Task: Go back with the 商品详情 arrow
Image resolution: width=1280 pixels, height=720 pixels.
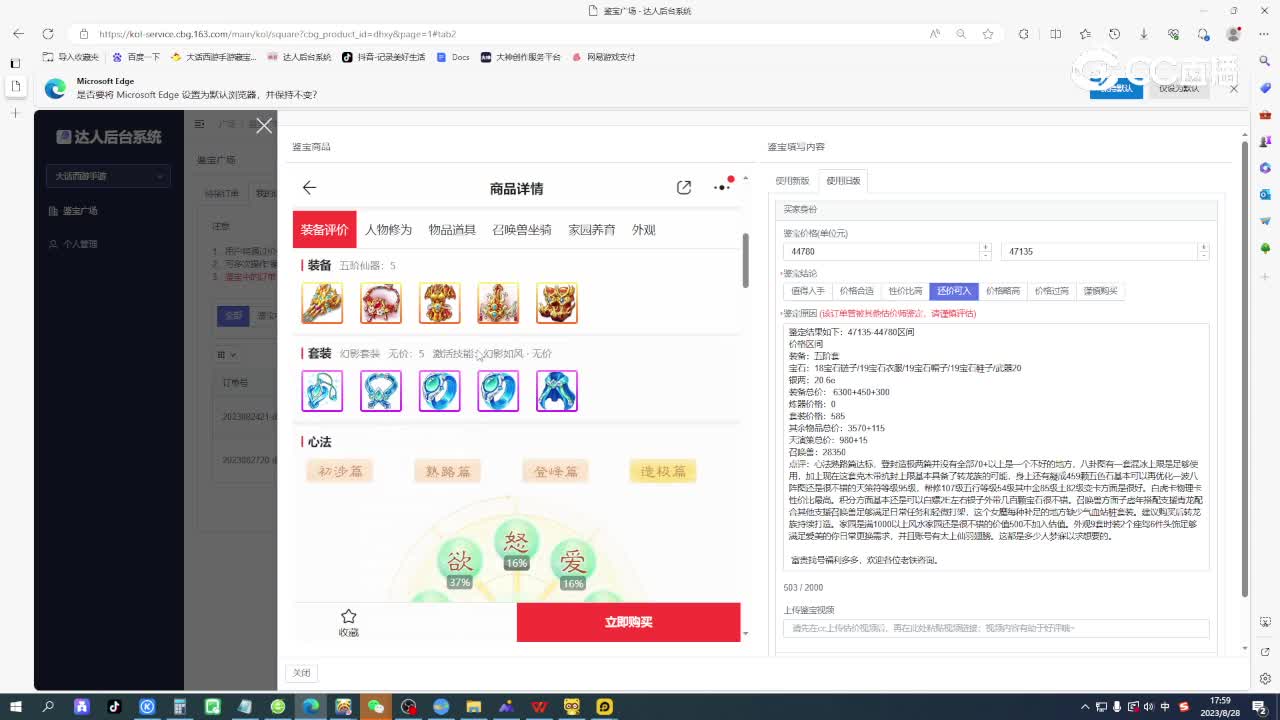Action: point(309,188)
